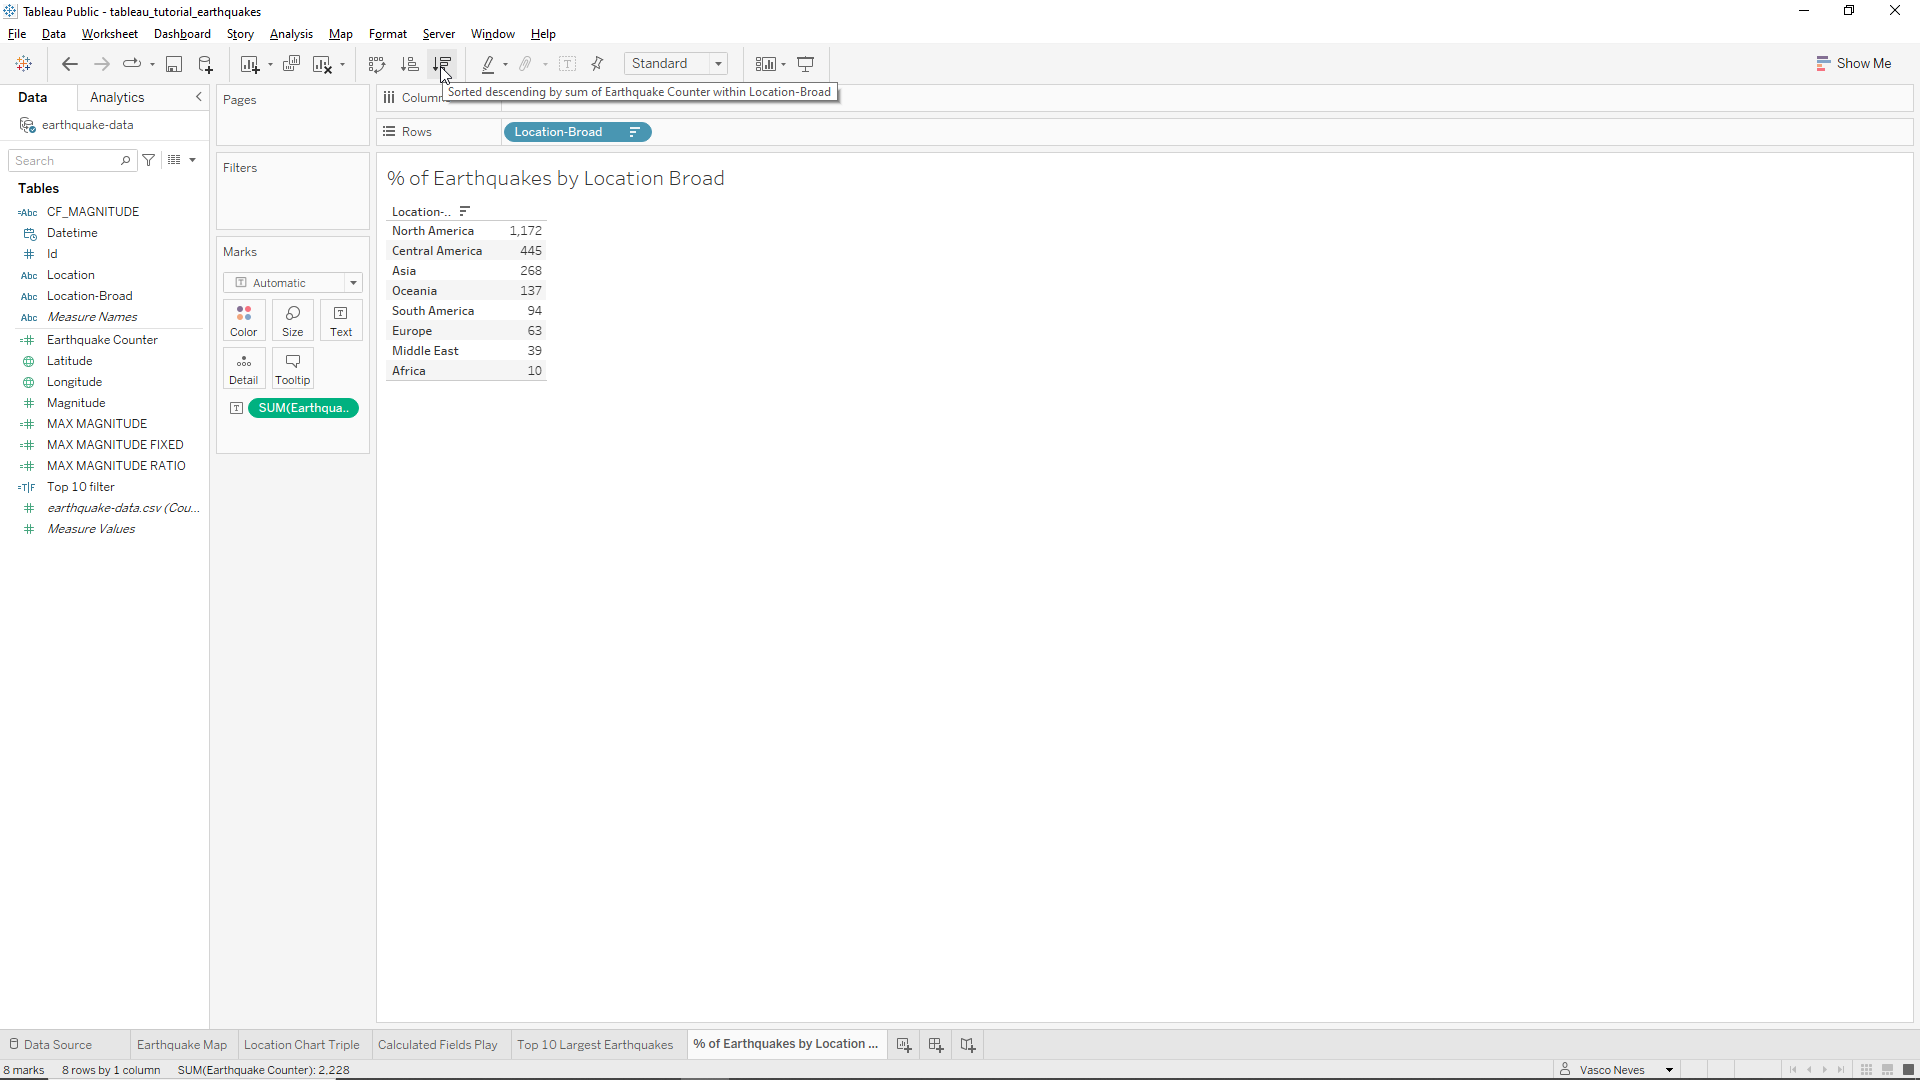Open the Worksheet menu
Image resolution: width=1920 pixels, height=1080 pixels.
tap(110, 34)
